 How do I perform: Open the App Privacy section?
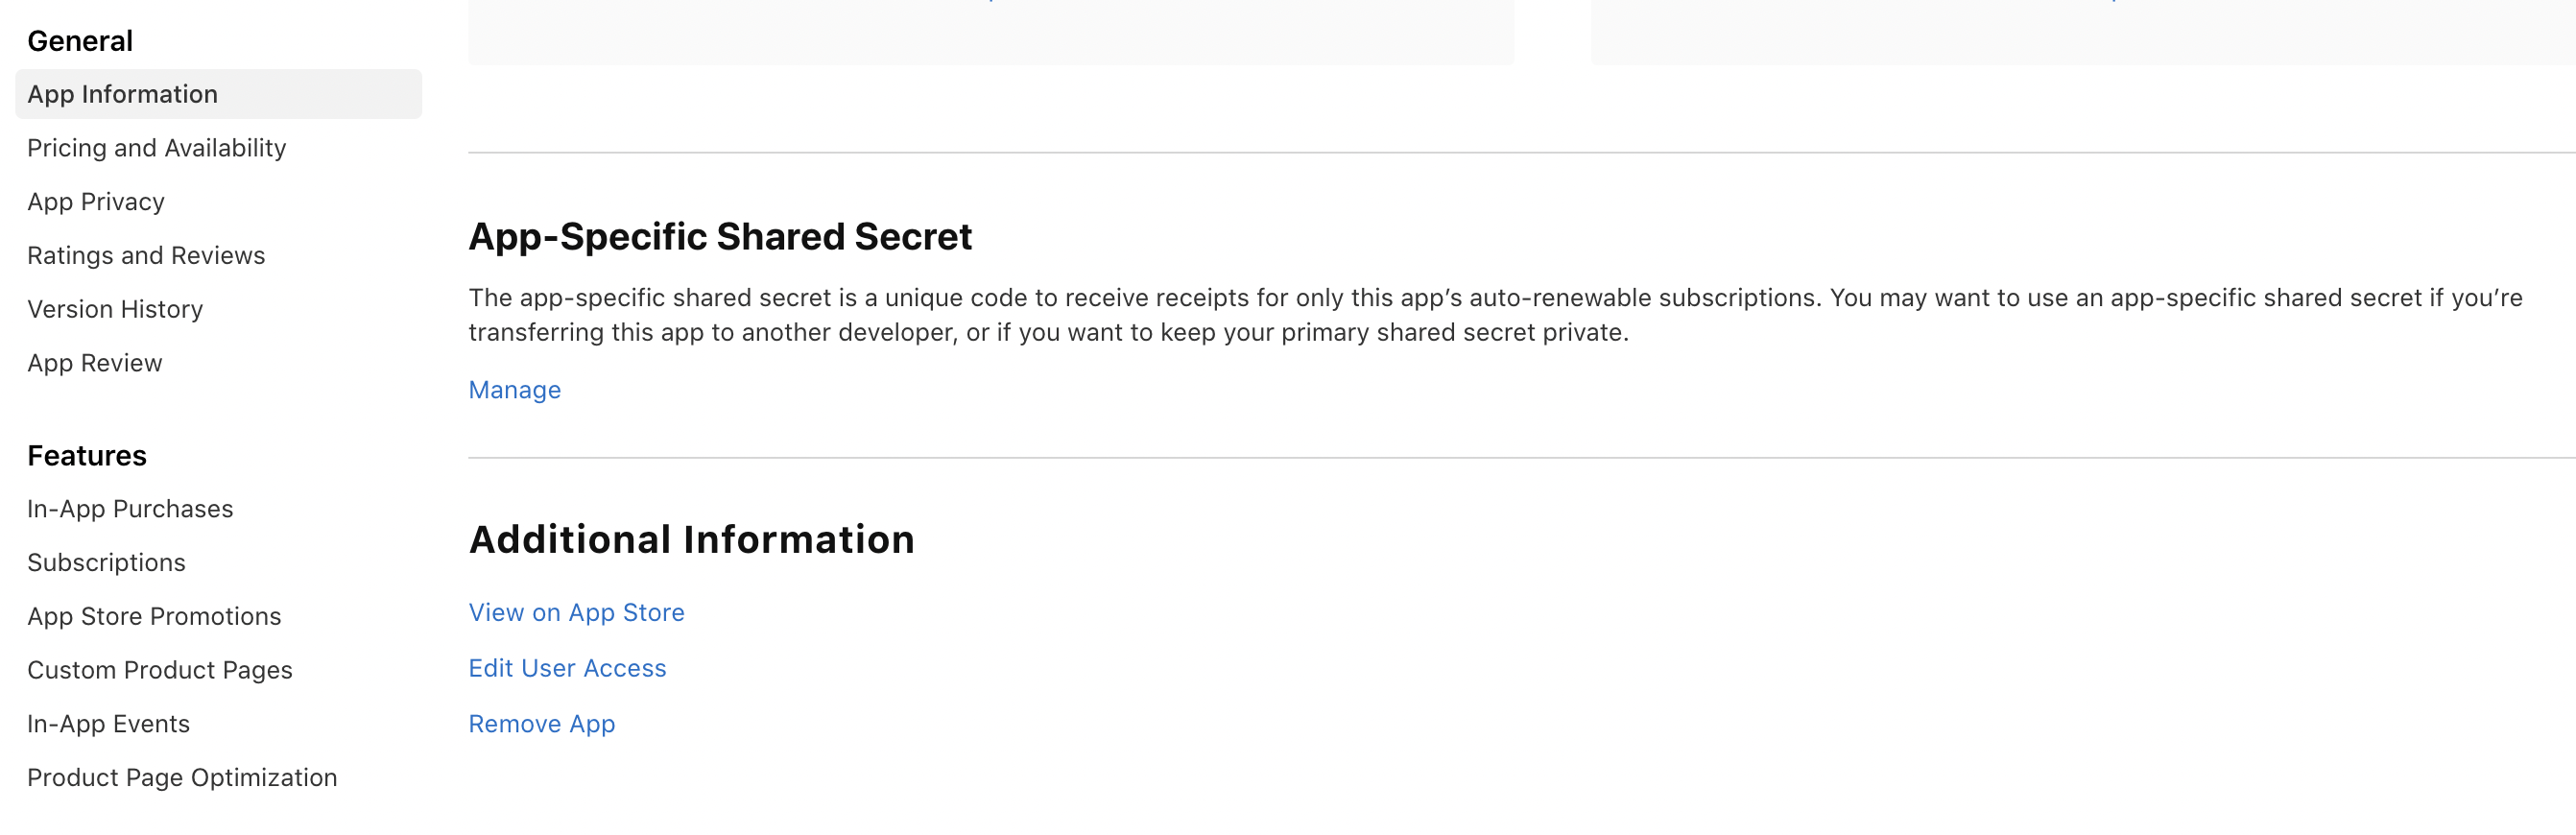96,201
